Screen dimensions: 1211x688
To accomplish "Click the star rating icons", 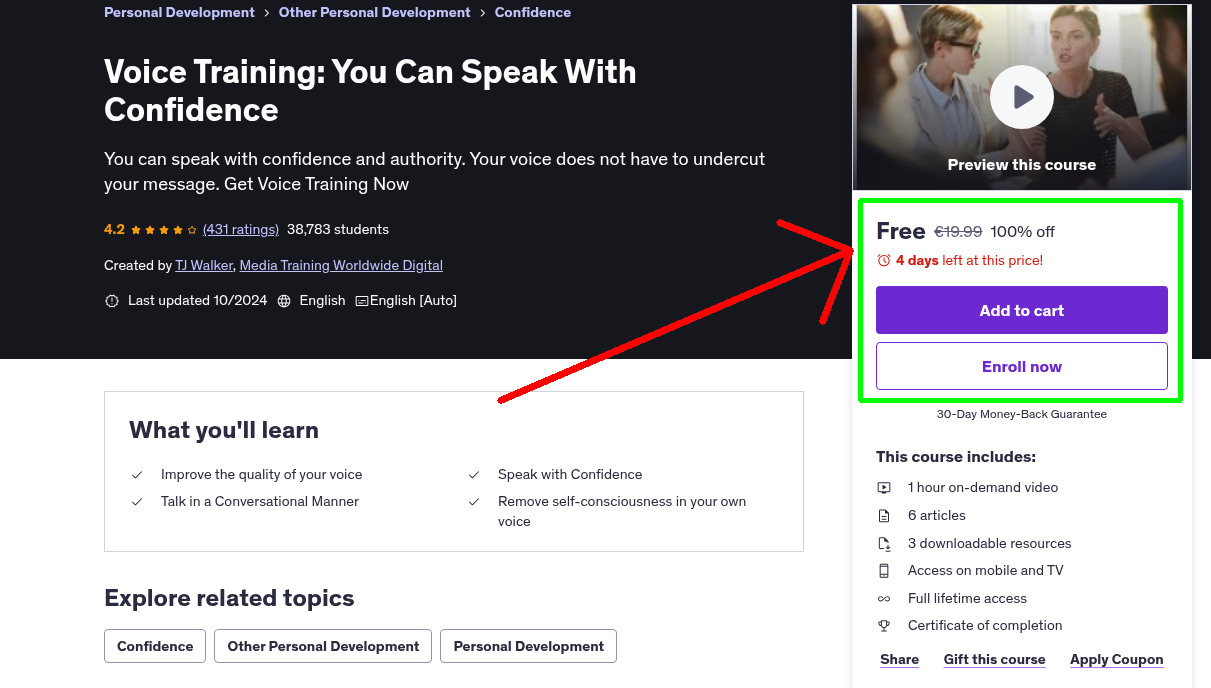I will click(x=165, y=230).
